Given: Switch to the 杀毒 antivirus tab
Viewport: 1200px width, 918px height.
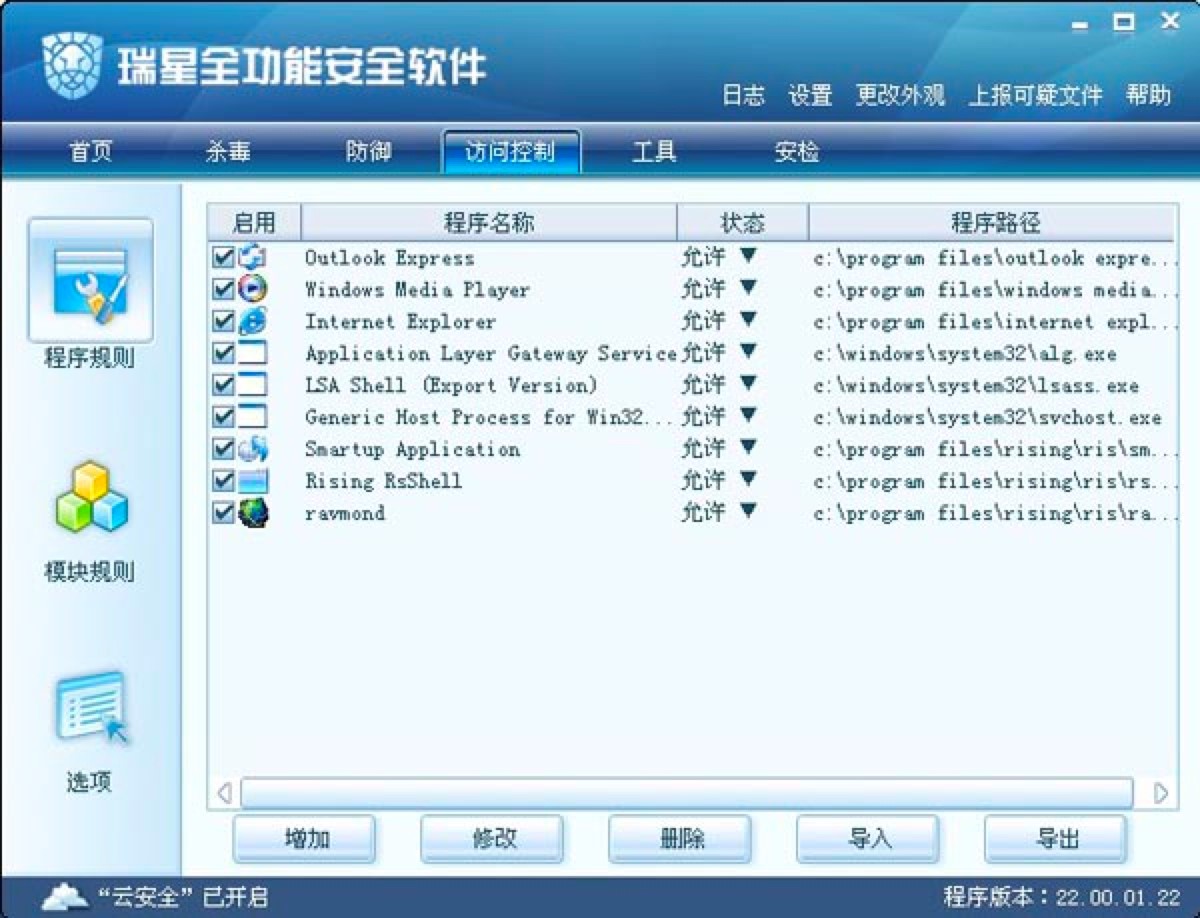Looking at the screenshot, I should (228, 152).
